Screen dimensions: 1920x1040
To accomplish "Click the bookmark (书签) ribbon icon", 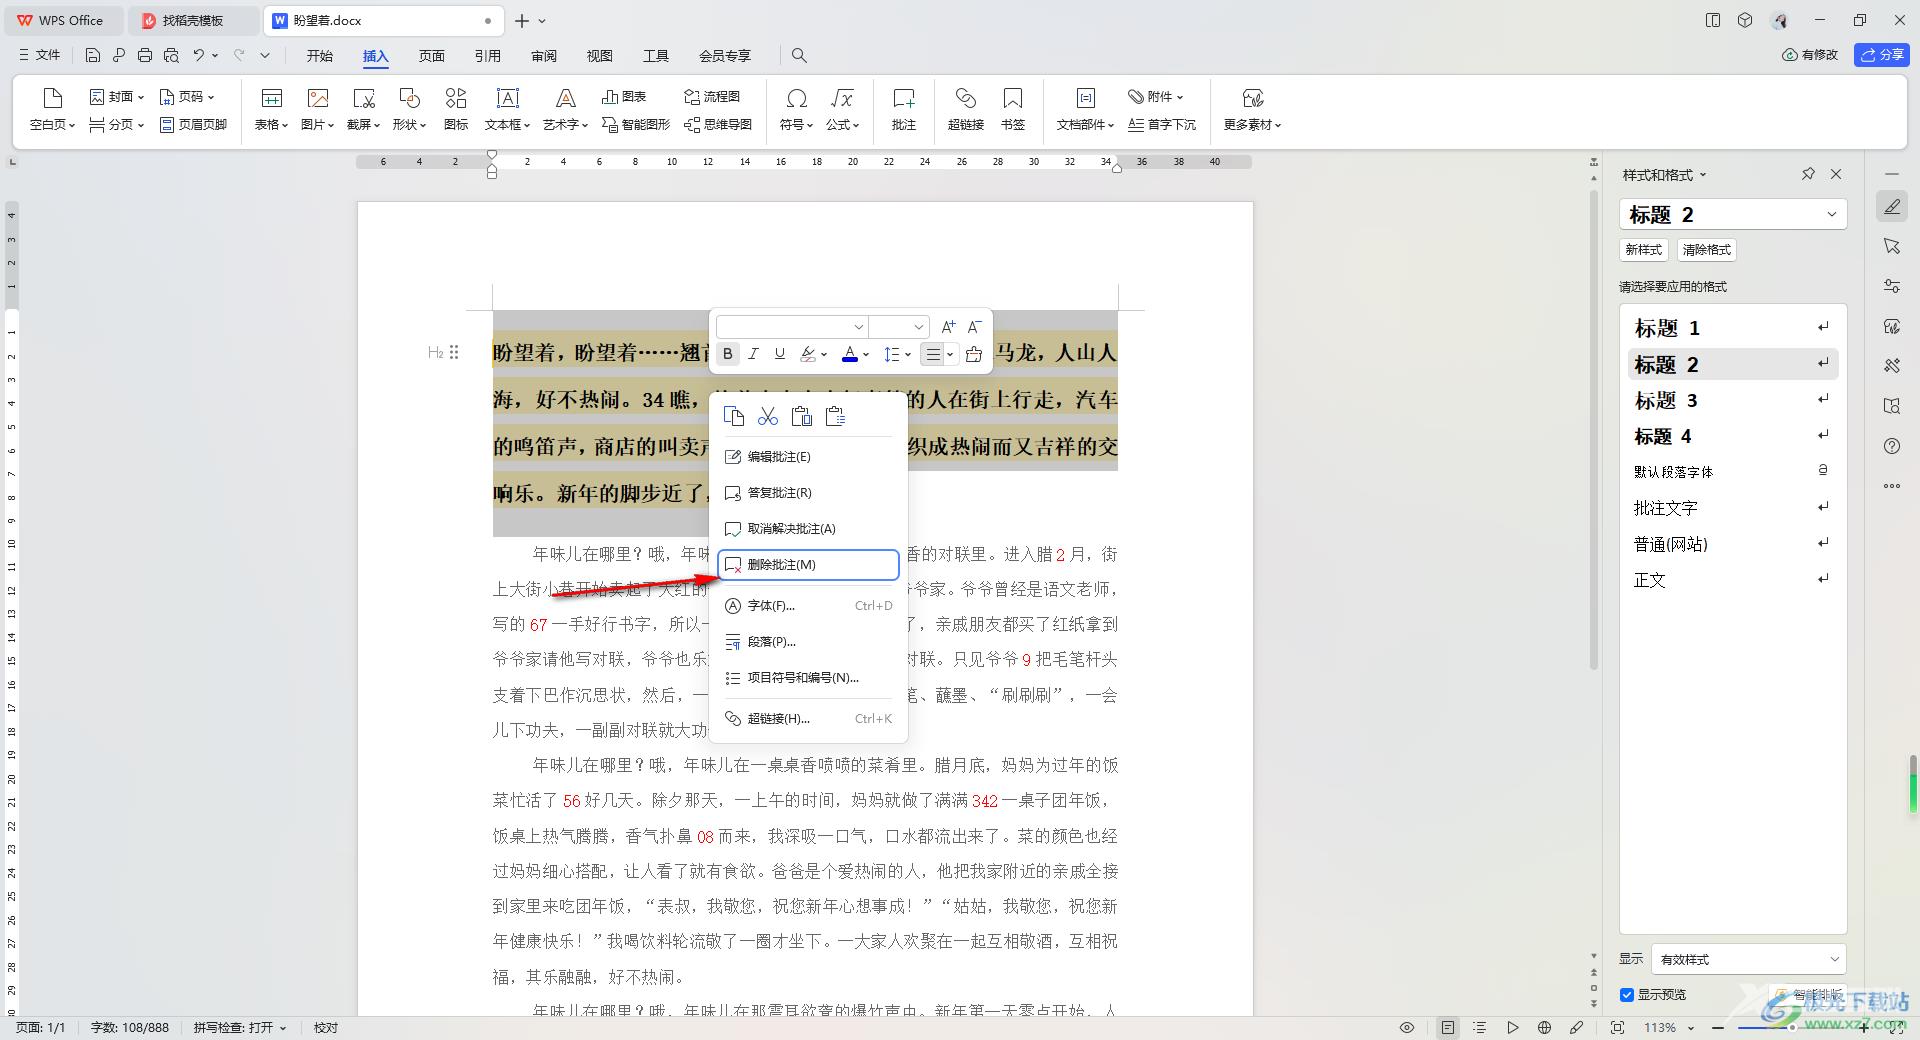I will (1013, 110).
